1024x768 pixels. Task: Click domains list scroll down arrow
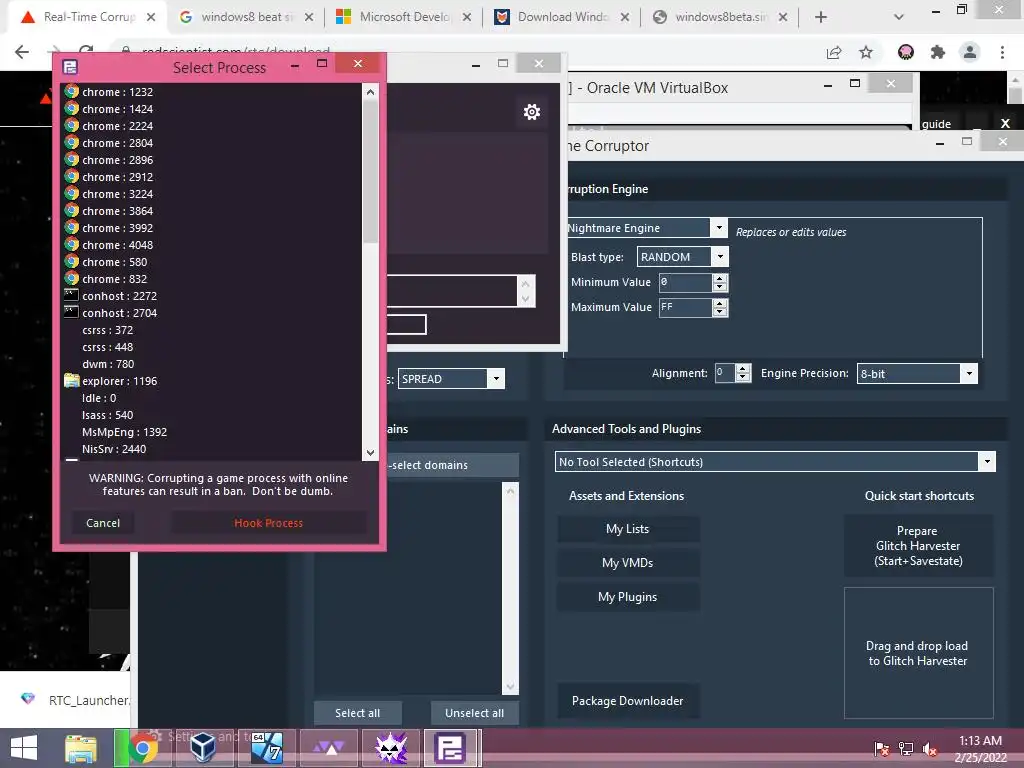[x=510, y=687]
